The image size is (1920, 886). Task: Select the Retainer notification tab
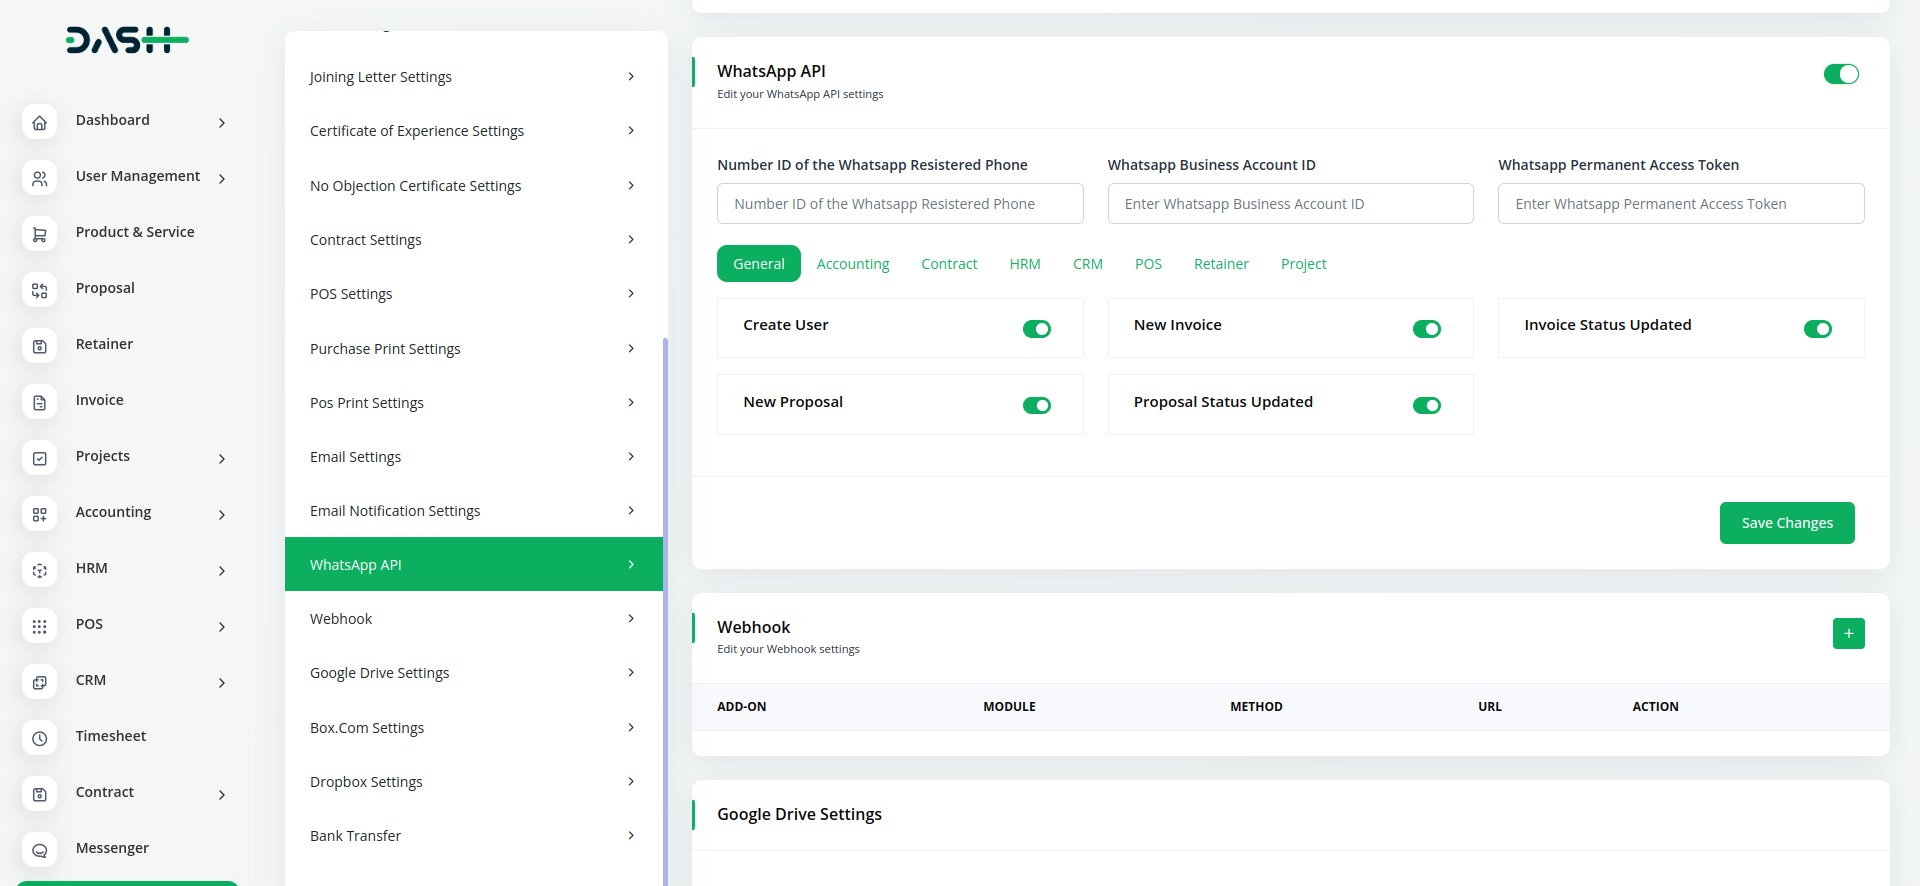[1220, 264]
